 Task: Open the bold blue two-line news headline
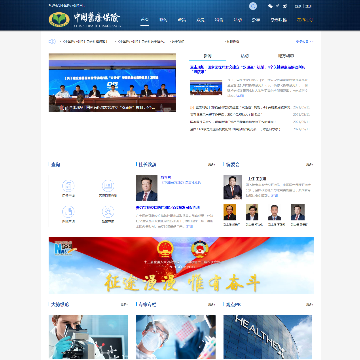point(248,69)
